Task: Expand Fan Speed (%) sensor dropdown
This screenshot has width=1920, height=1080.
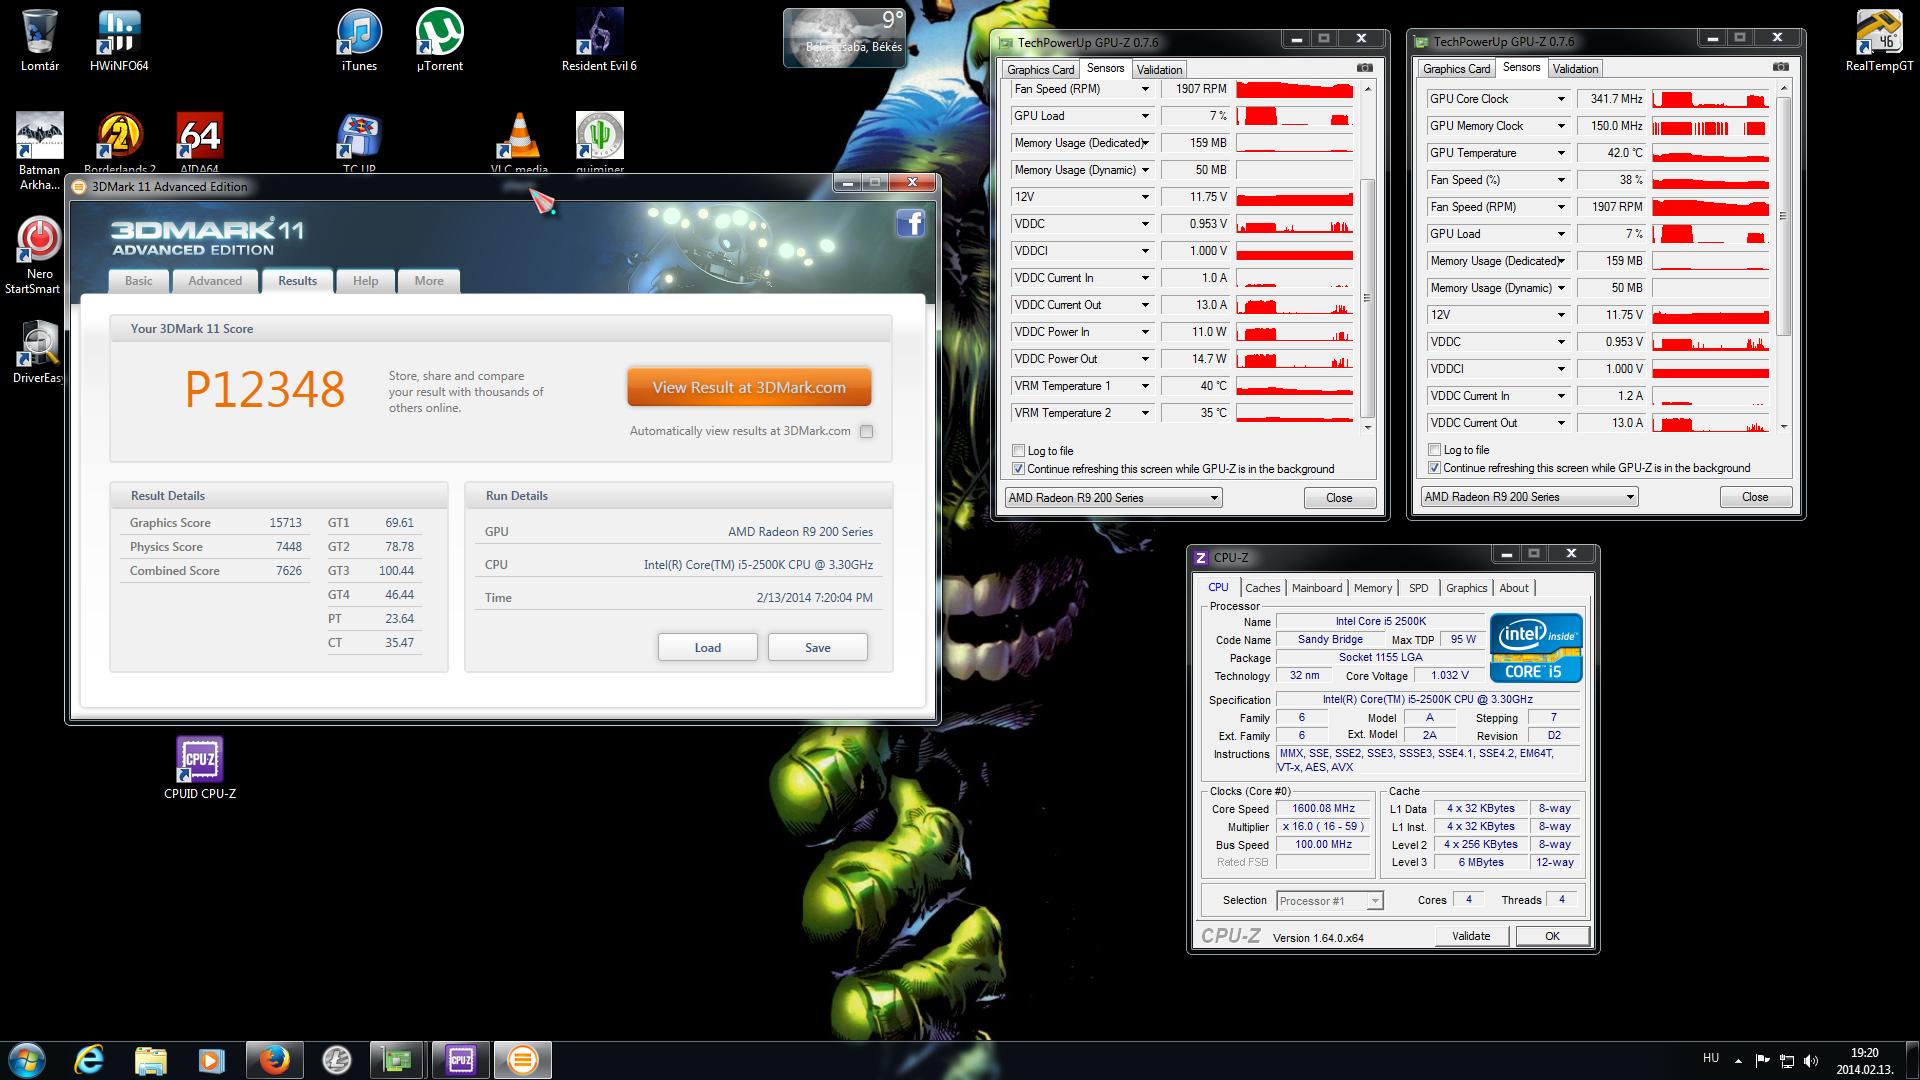Action: tap(1561, 180)
